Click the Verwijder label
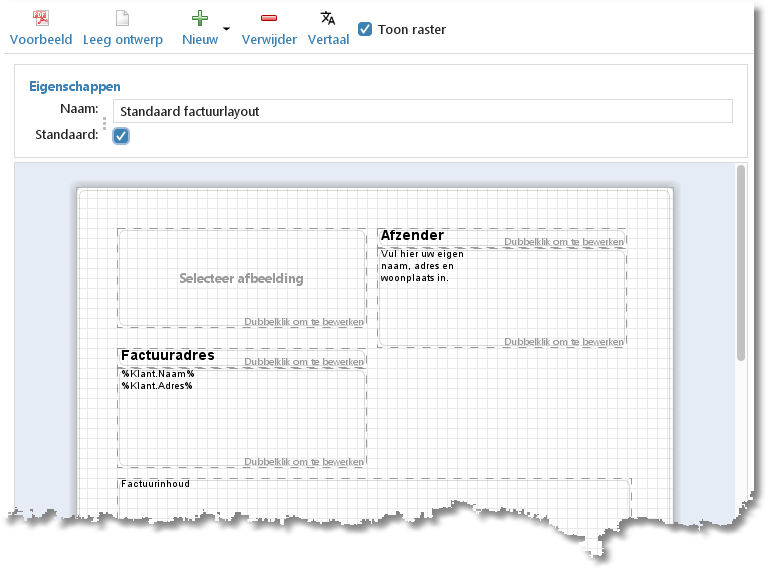 coord(269,40)
